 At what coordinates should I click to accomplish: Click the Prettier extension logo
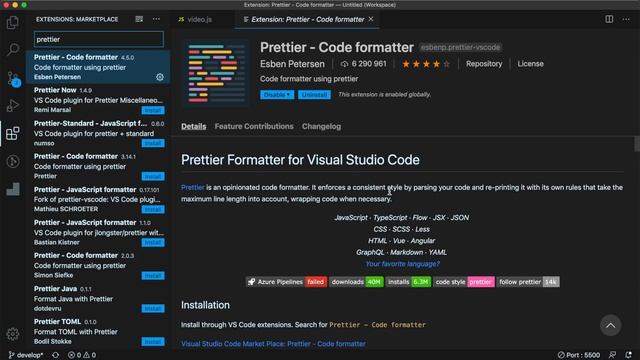216,73
